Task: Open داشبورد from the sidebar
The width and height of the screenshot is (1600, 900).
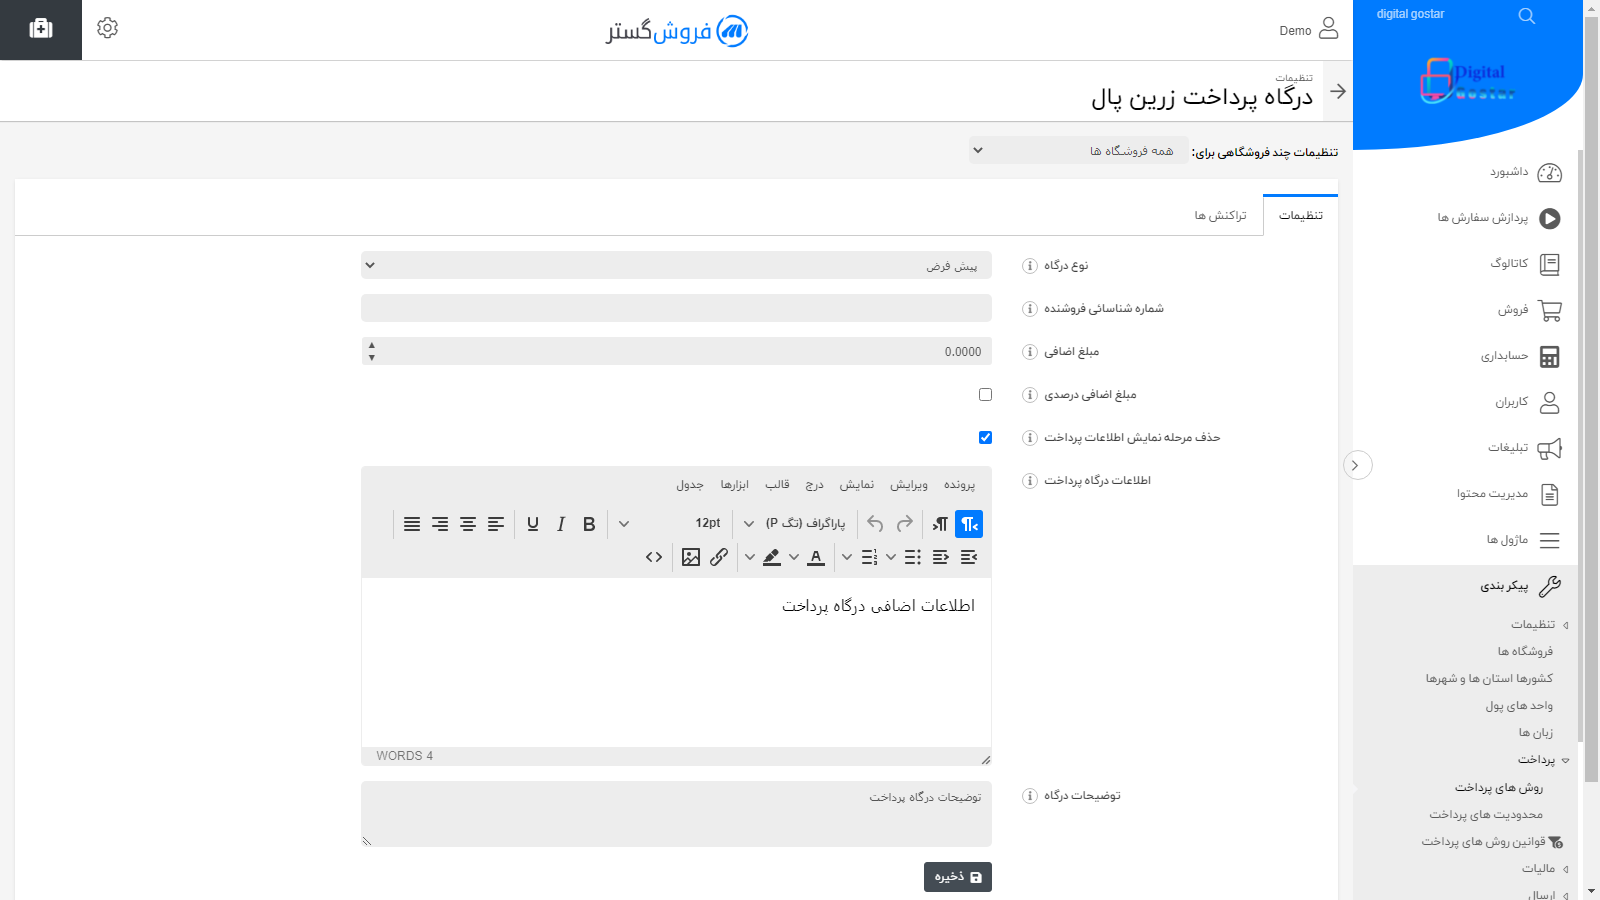Action: tap(1525, 173)
